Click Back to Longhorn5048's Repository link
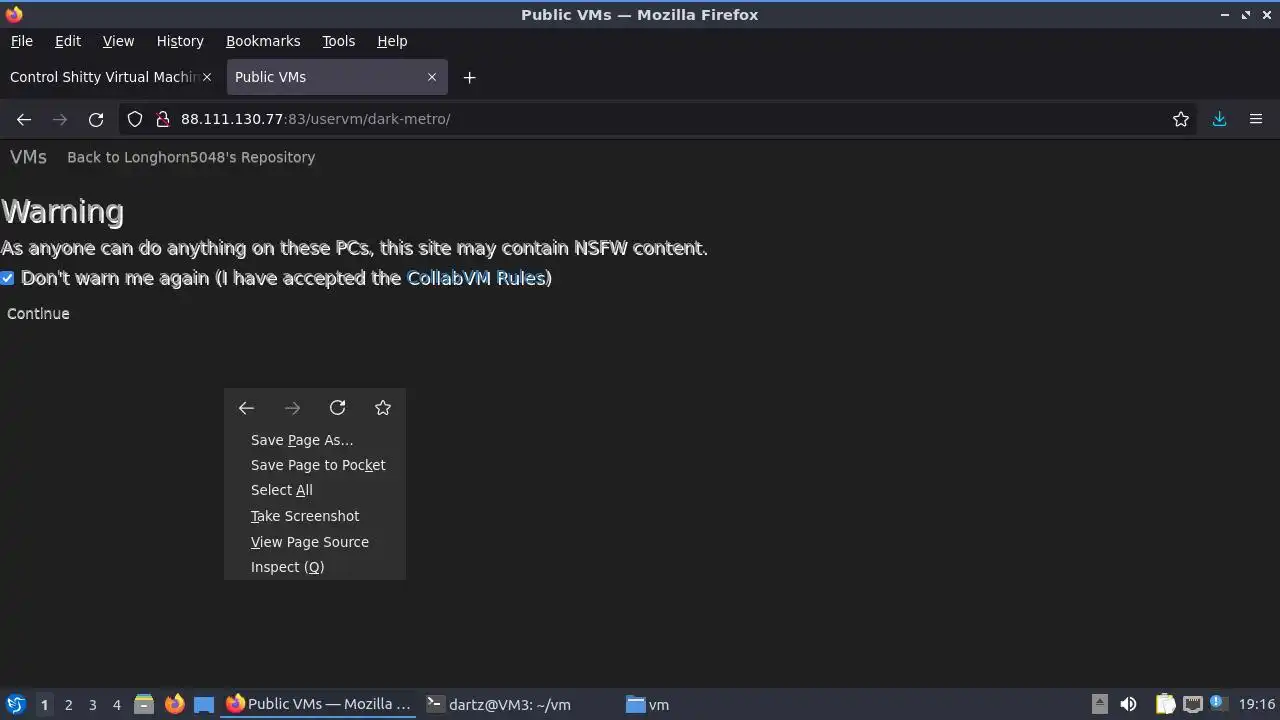1280x720 pixels. coord(191,157)
